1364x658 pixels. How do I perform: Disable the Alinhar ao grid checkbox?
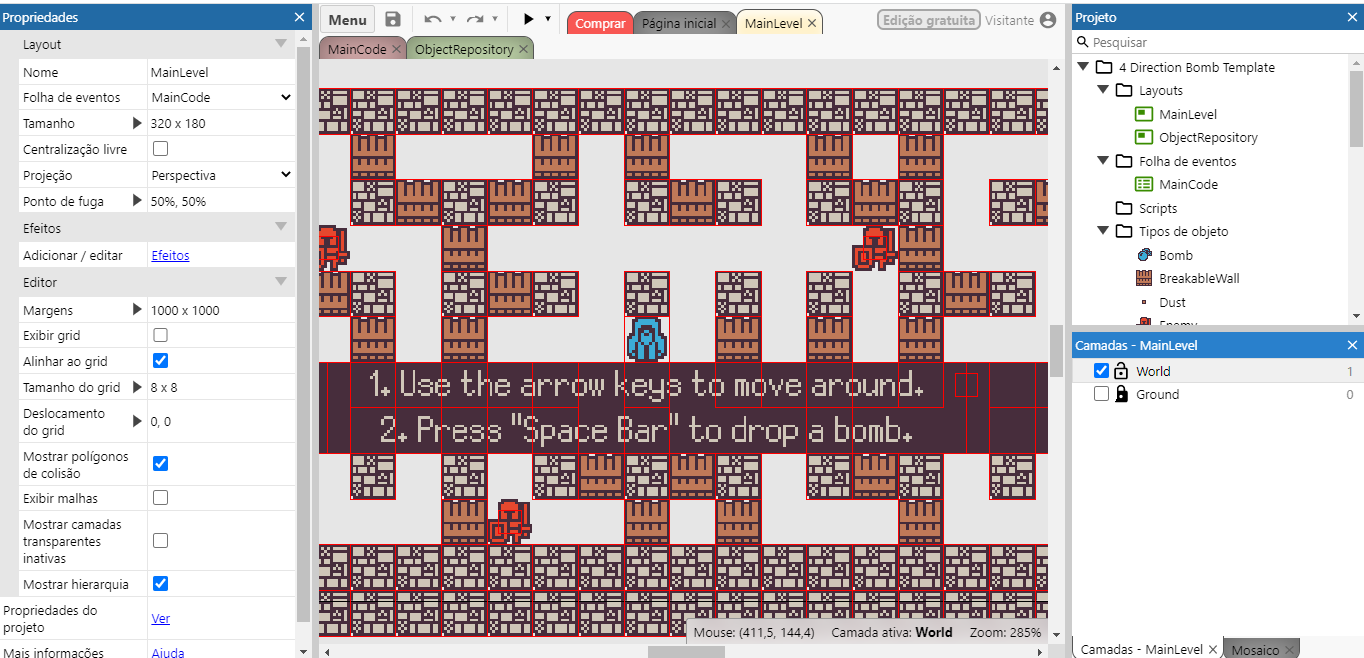coord(160,361)
